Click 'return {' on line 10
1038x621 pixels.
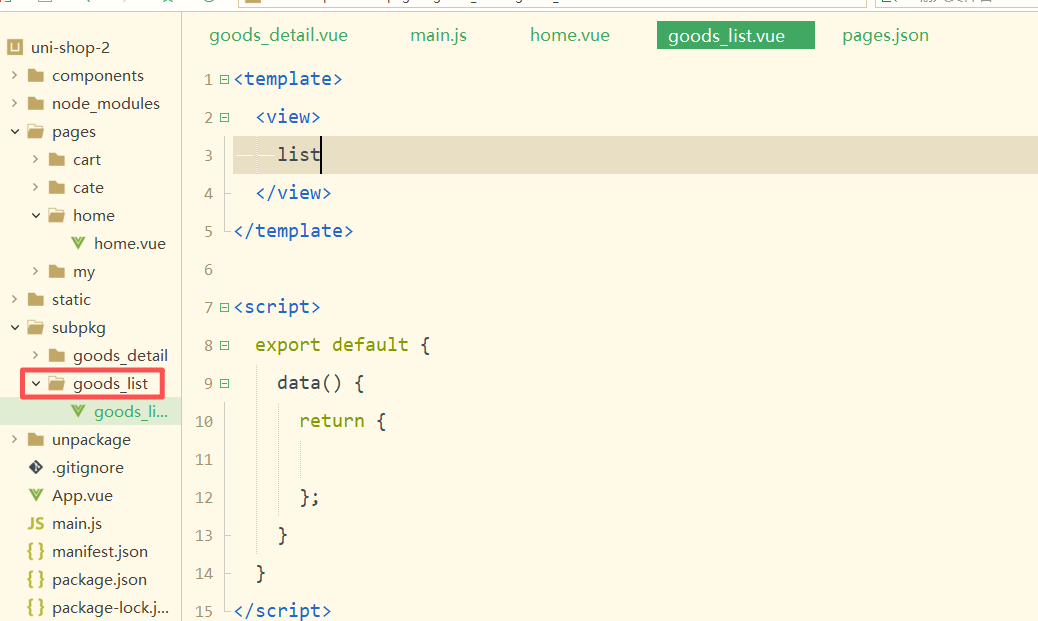(x=342, y=421)
